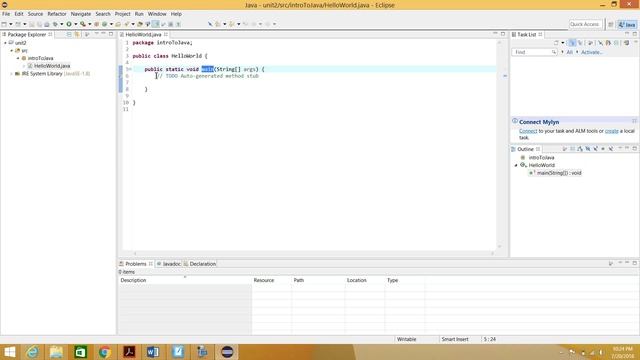The width and height of the screenshot is (640, 360).
Task: Click the Eclipse icon on taskbar
Action: [x=227, y=352]
